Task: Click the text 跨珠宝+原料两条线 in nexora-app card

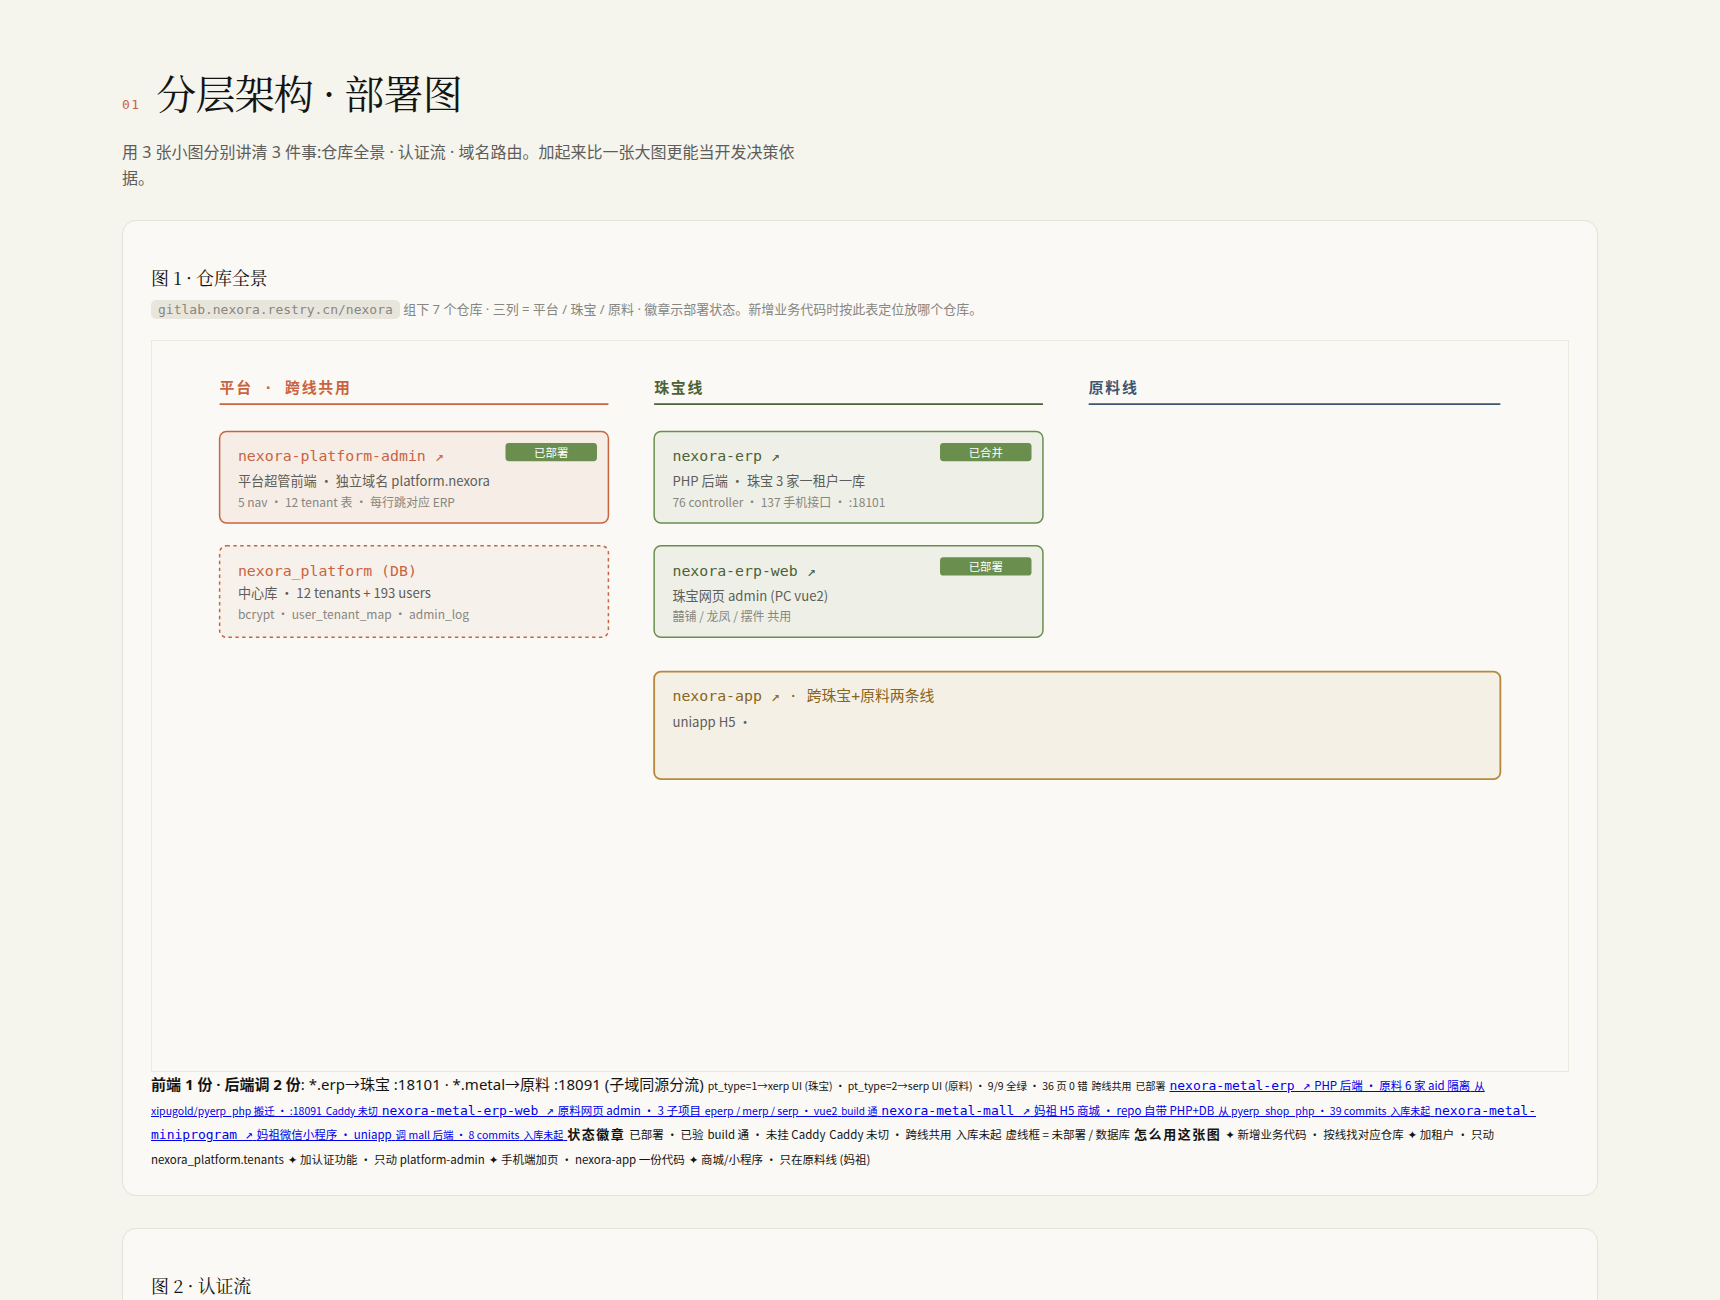Action: (x=870, y=696)
